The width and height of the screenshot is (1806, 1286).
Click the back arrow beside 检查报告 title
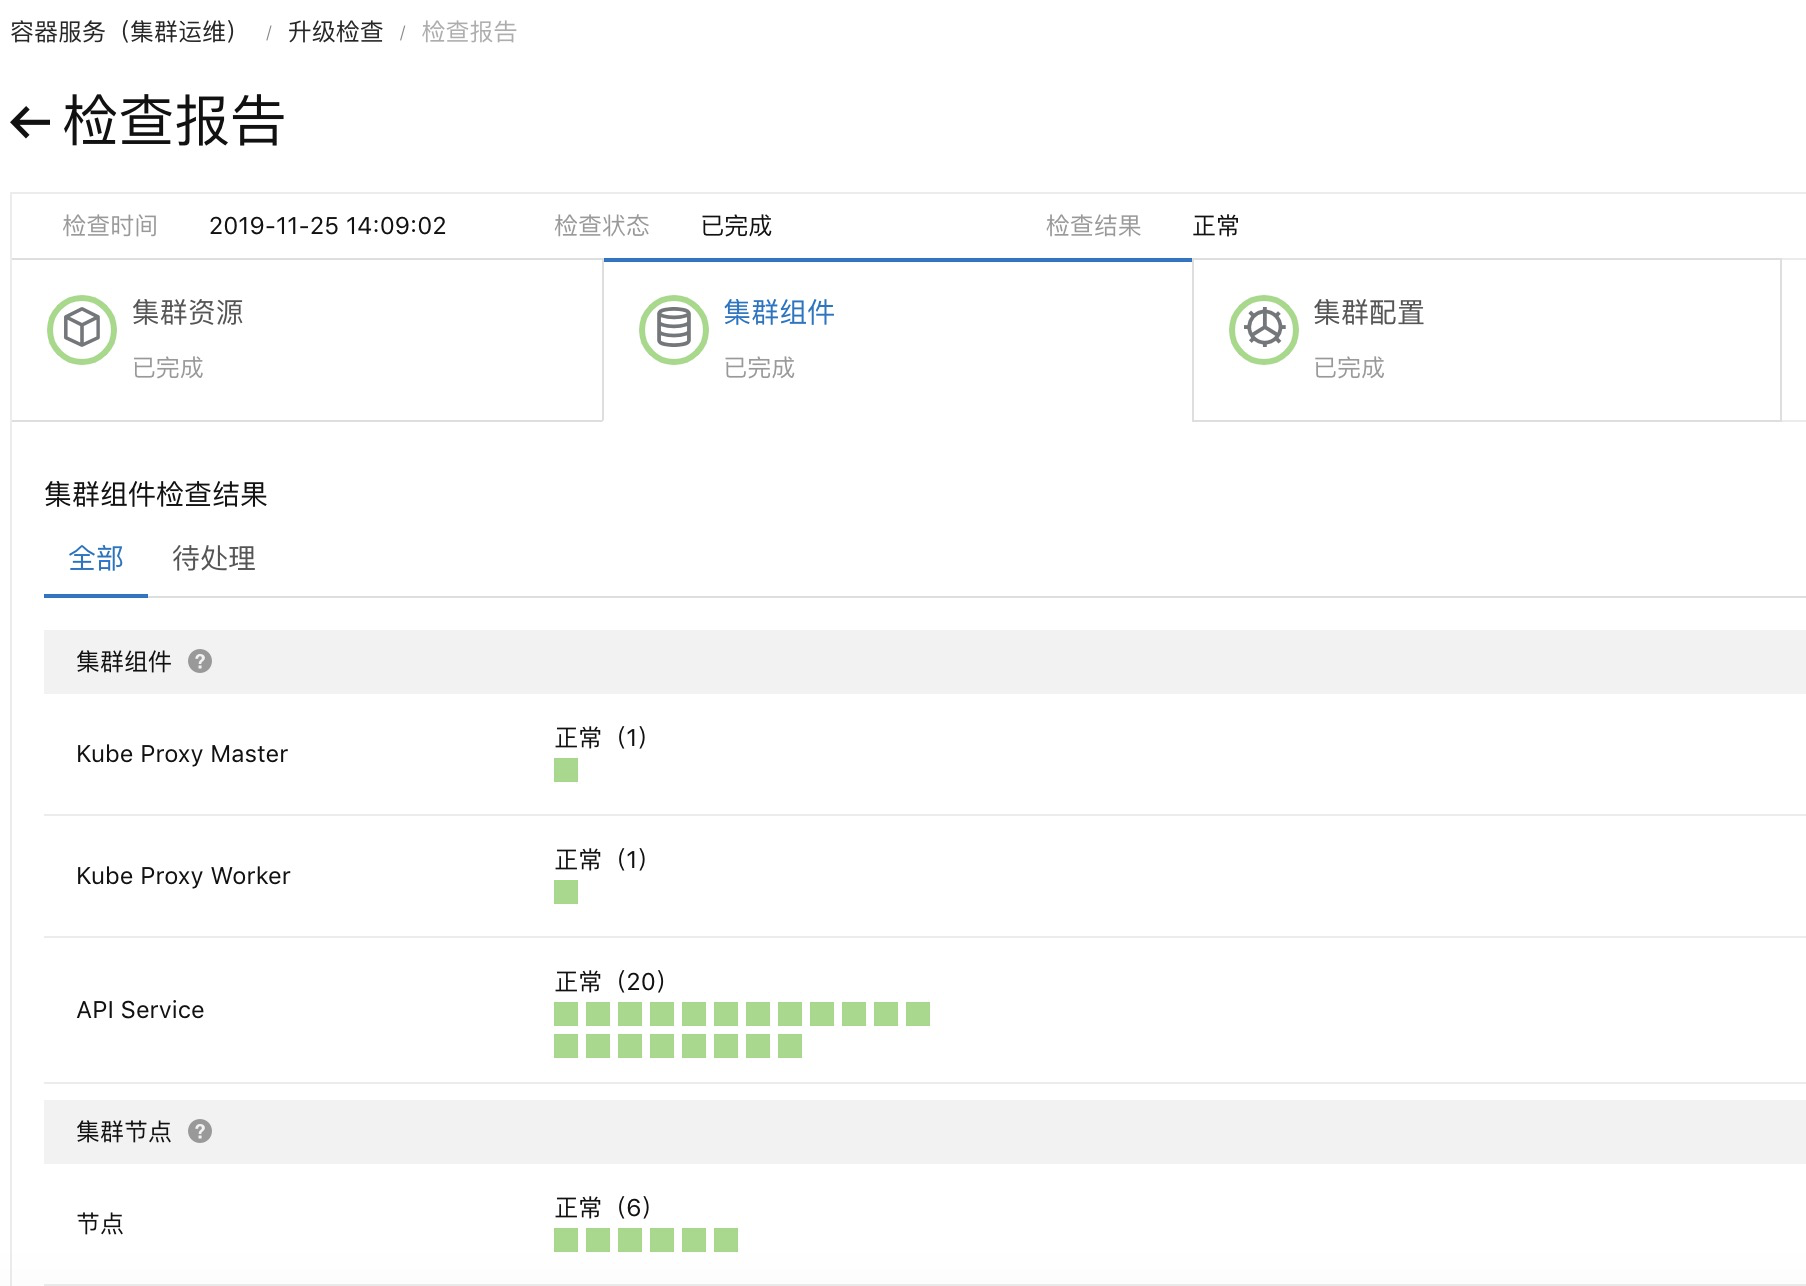30,122
